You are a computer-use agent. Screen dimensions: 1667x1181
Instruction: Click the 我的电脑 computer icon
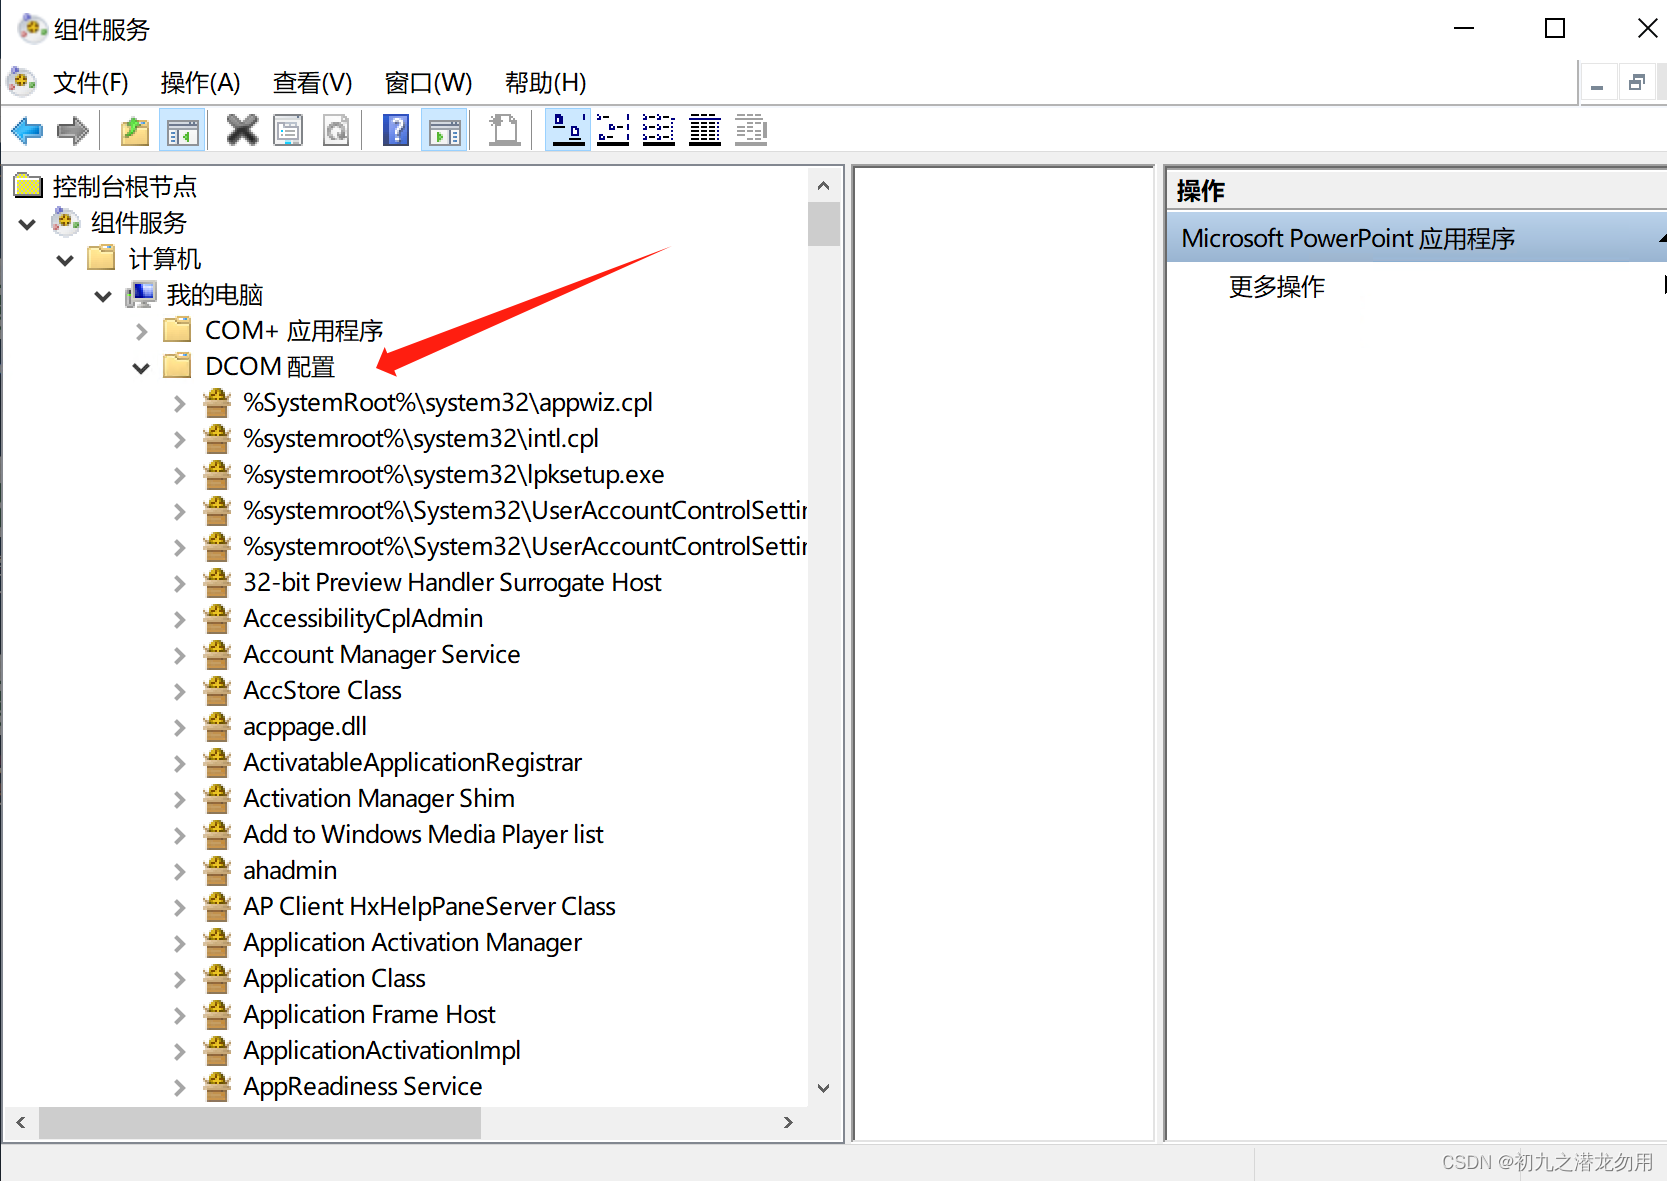point(141,294)
